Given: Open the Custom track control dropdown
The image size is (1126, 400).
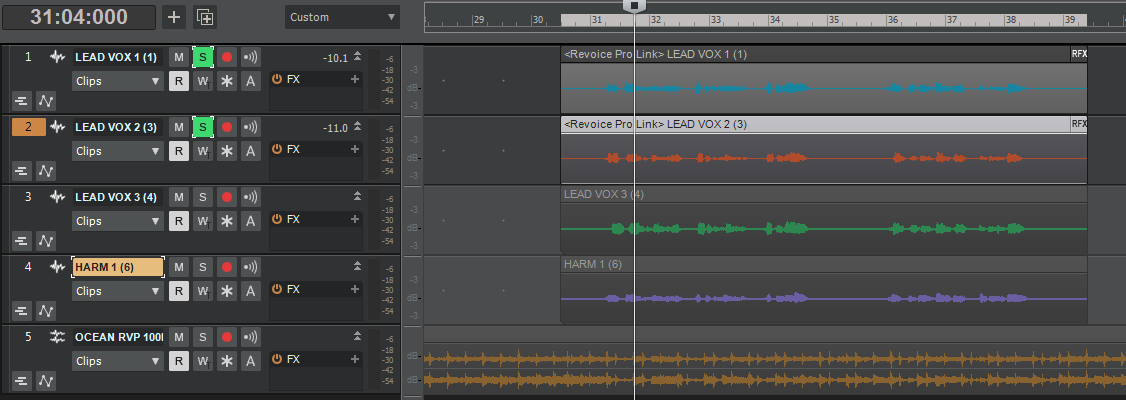Looking at the screenshot, I should 342,17.
